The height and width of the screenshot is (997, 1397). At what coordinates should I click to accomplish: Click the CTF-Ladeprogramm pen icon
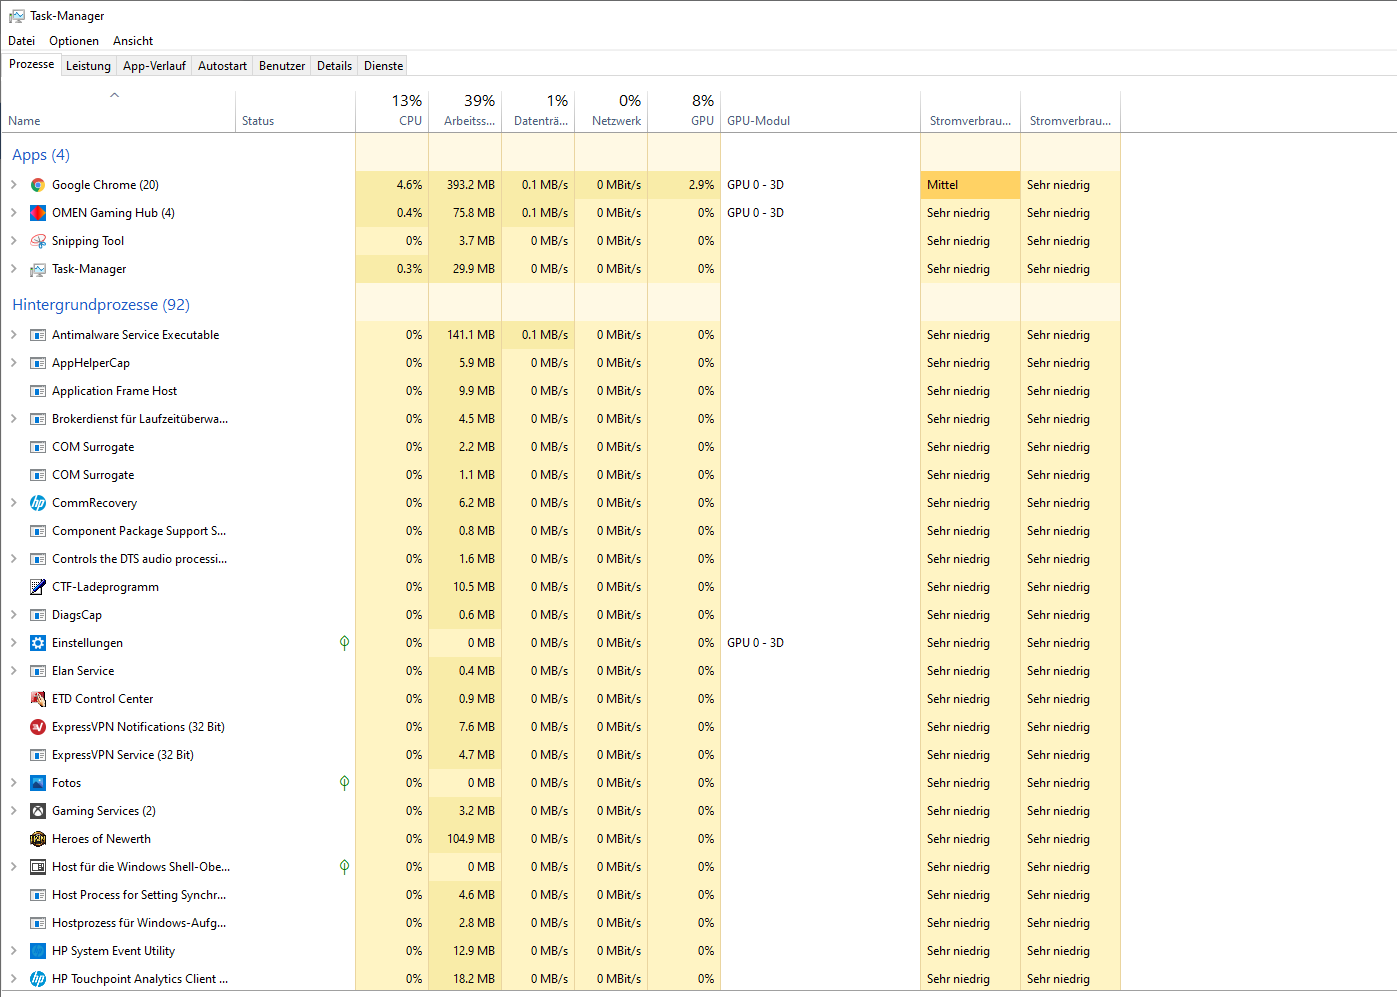tap(38, 587)
